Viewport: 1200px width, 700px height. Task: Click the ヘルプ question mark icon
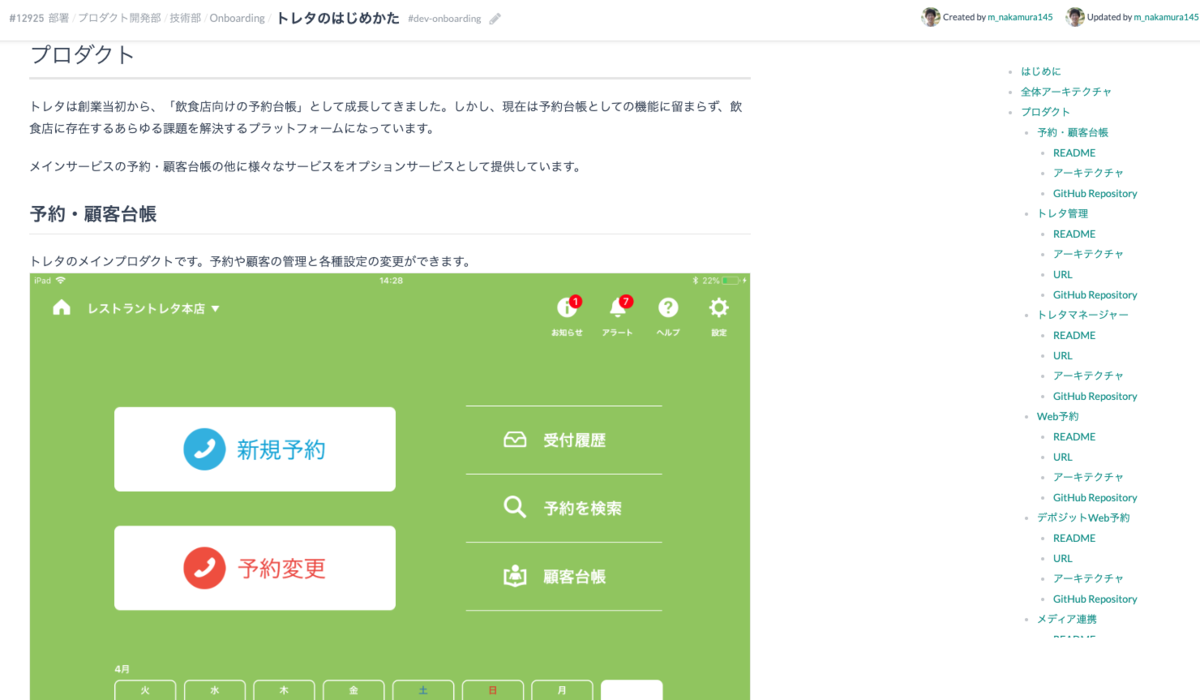point(668,308)
